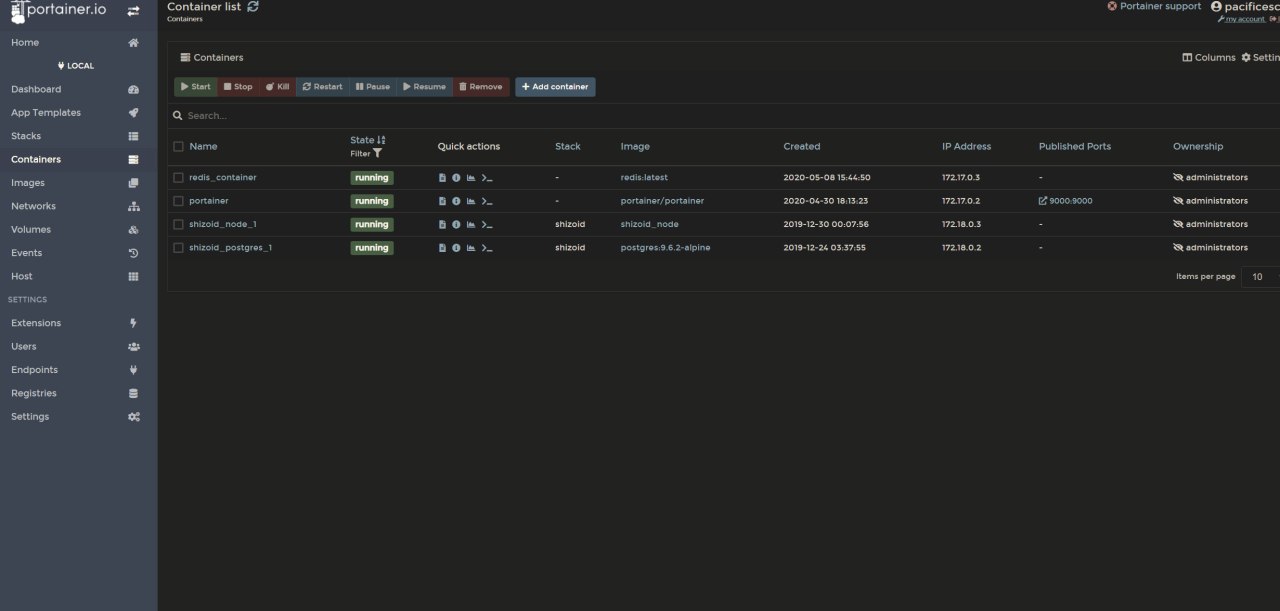Open Networks in the sidebar
The height and width of the screenshot is (611, 1280).
pyautogui.click(x=78, y=206)
